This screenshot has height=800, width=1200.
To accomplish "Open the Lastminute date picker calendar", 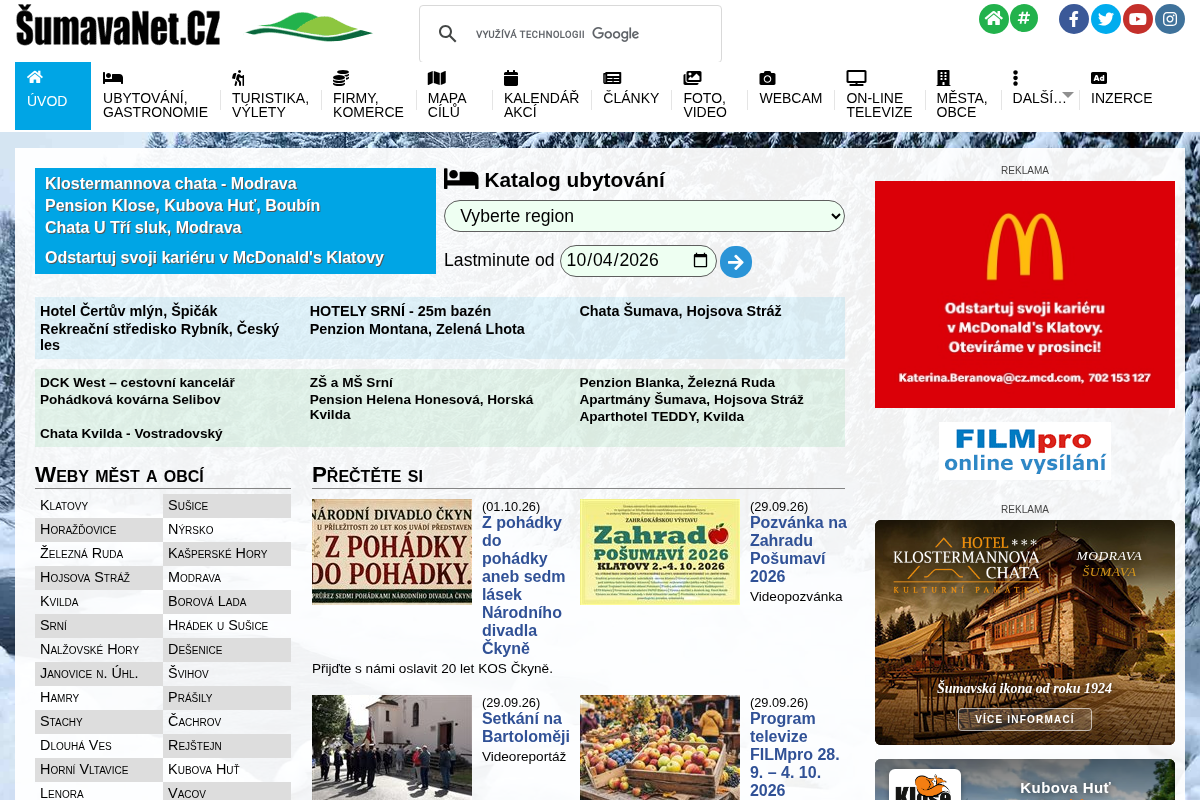I will point(700,261).
